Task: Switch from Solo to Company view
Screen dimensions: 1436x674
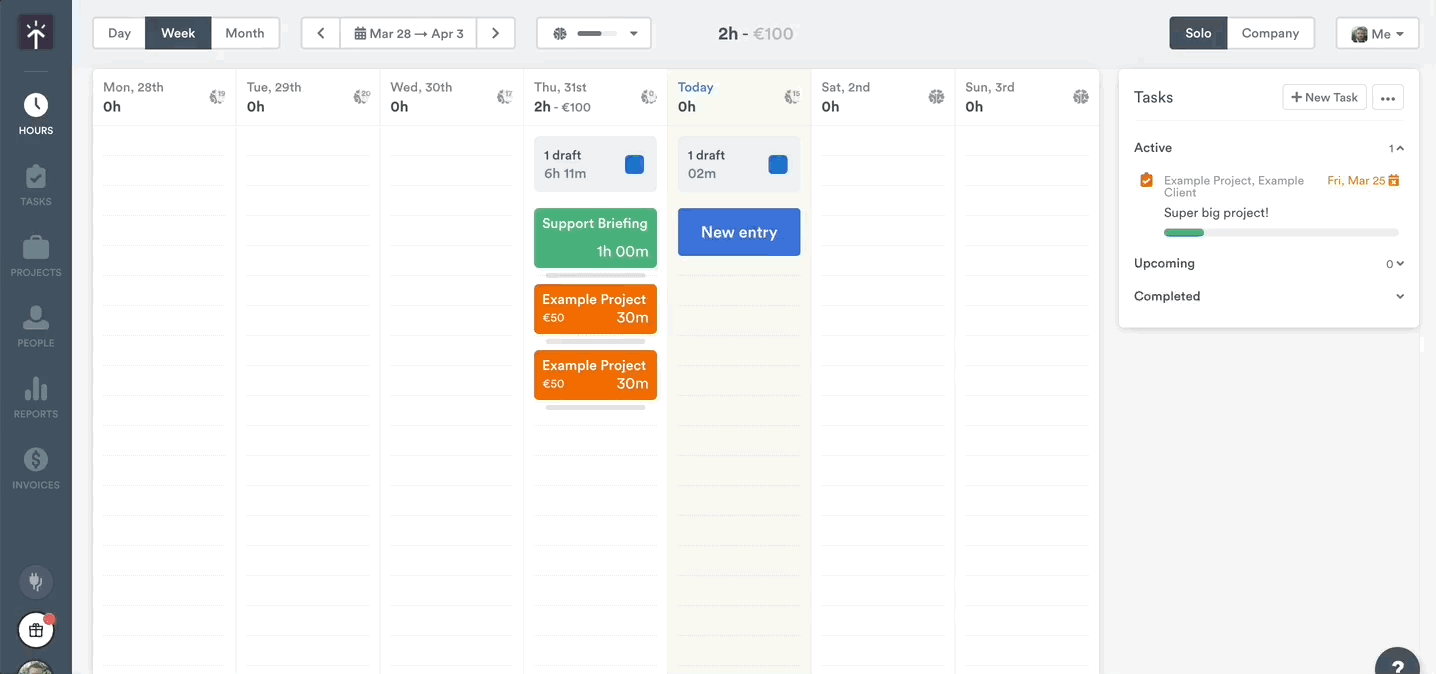Action: 1271,32
